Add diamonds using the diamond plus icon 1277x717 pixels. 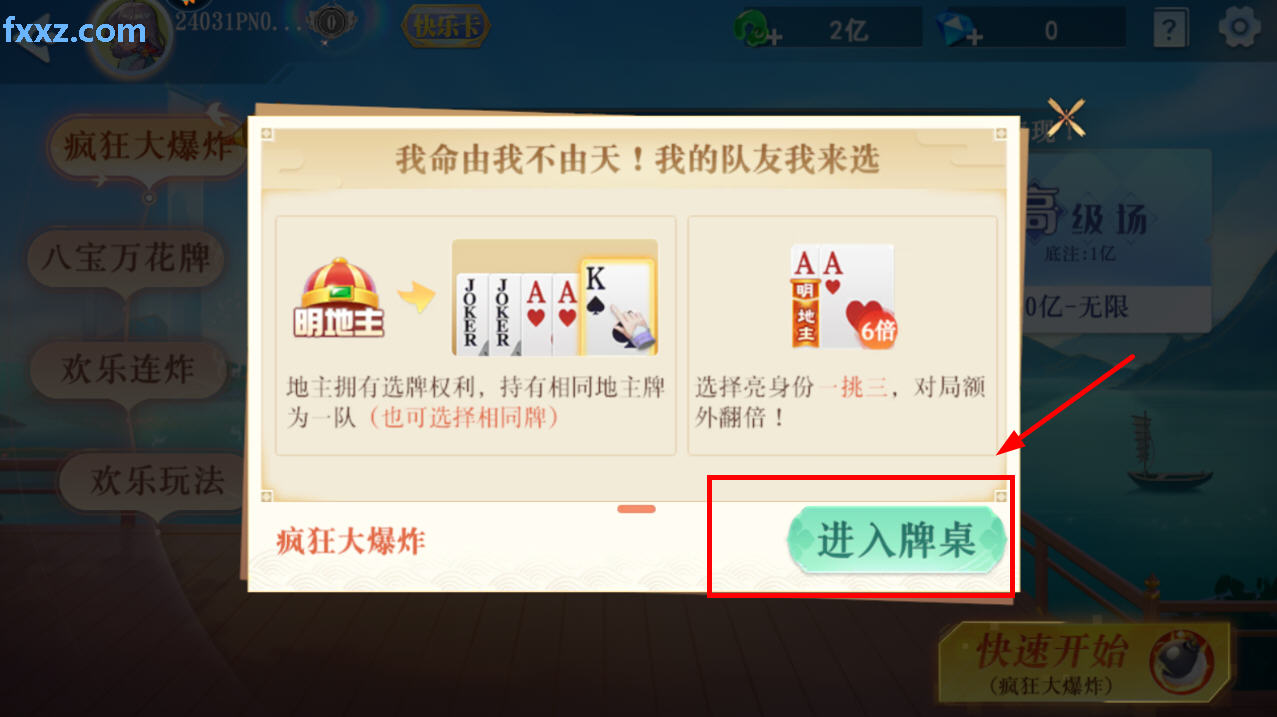960,30
